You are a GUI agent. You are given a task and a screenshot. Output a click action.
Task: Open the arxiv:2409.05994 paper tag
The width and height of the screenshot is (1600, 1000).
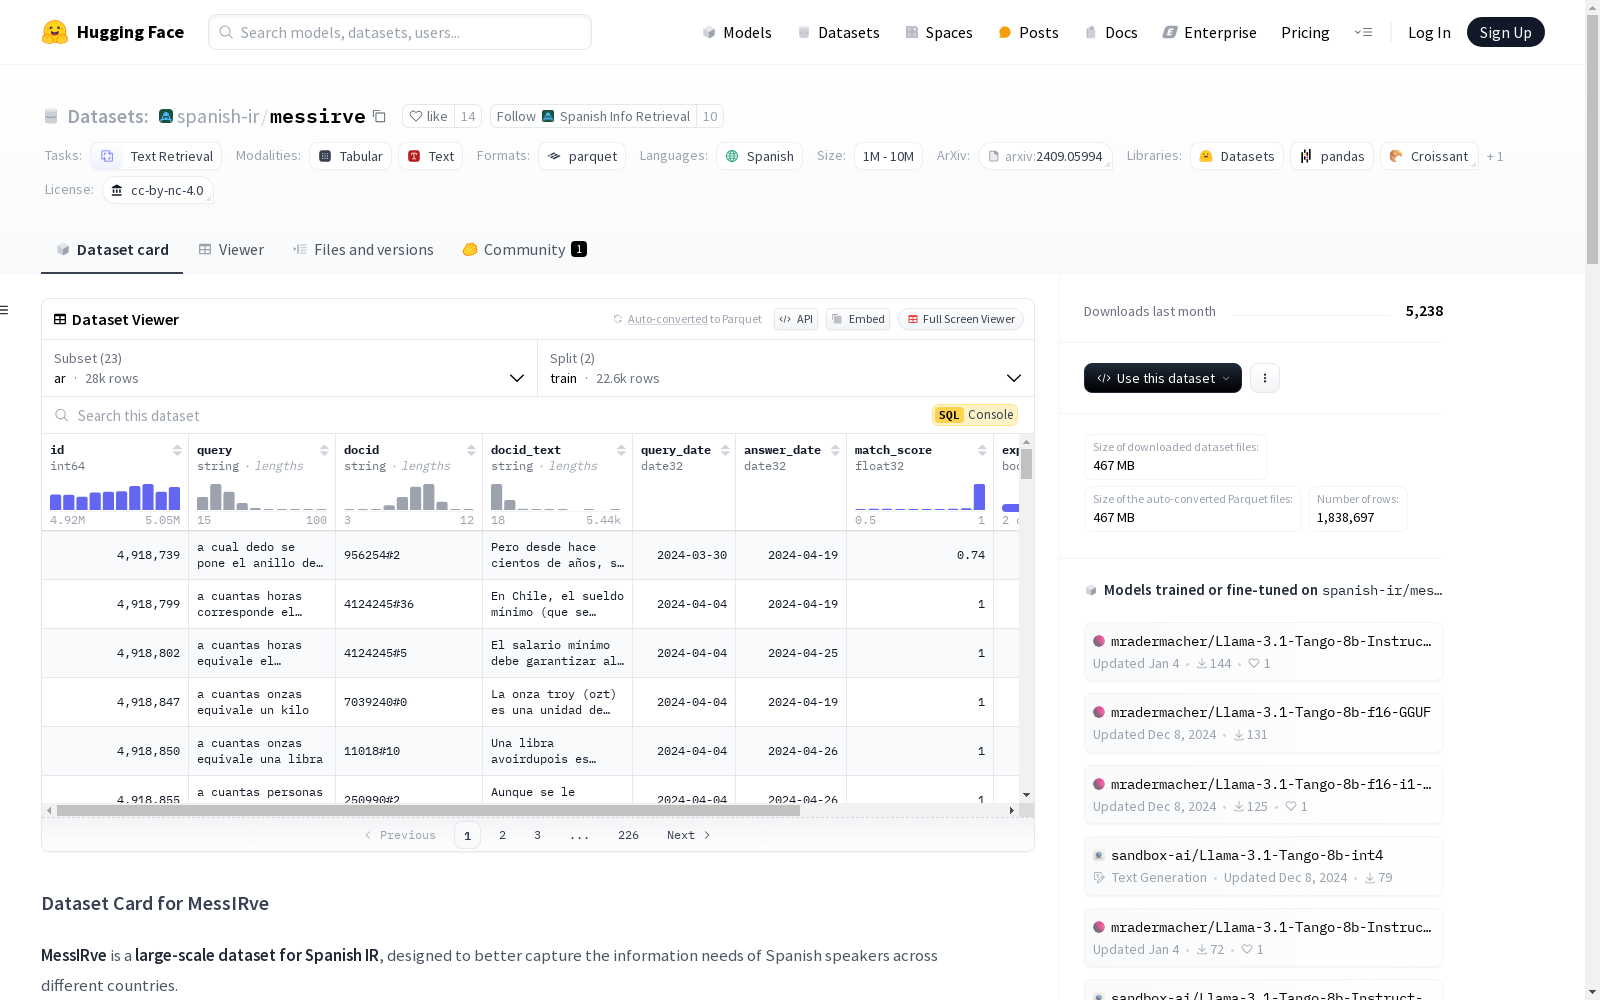[x=1045, y=156]
